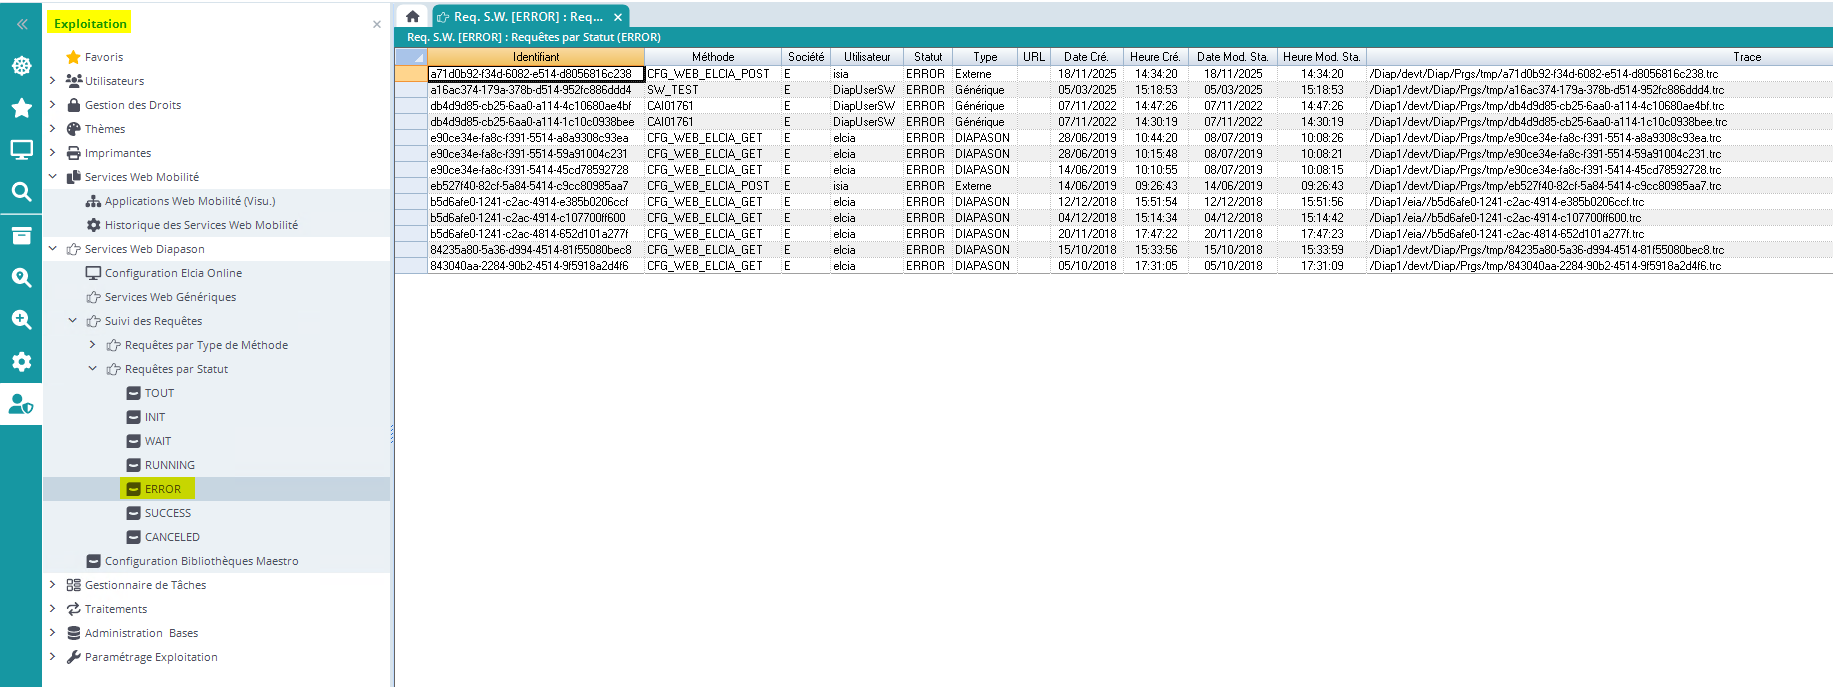
Task: Open Historique des Services Web Mobilité
Action: pos(201,225)
